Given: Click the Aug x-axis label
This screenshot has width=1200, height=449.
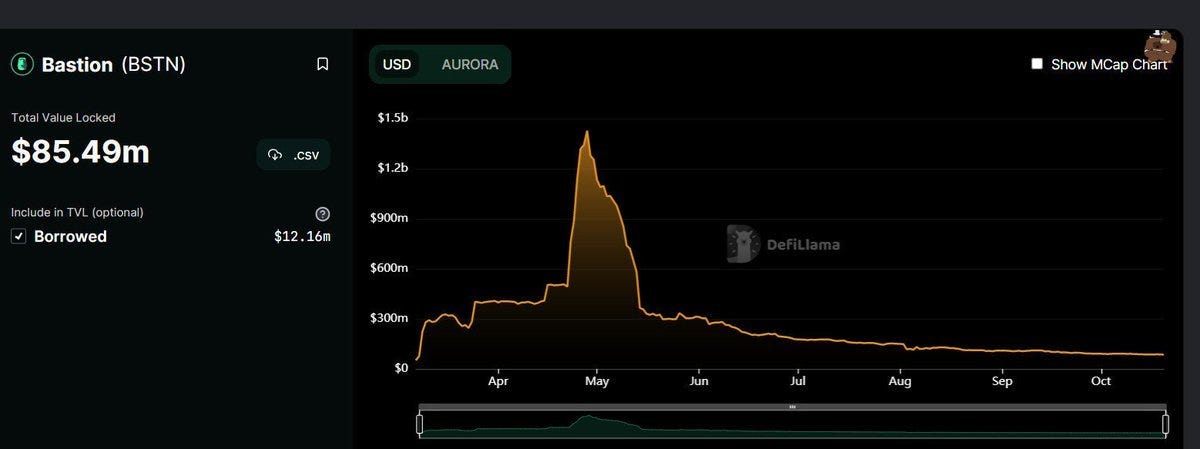Looking at the screenshot, I should pyautogui.click(x=900, y=382).
